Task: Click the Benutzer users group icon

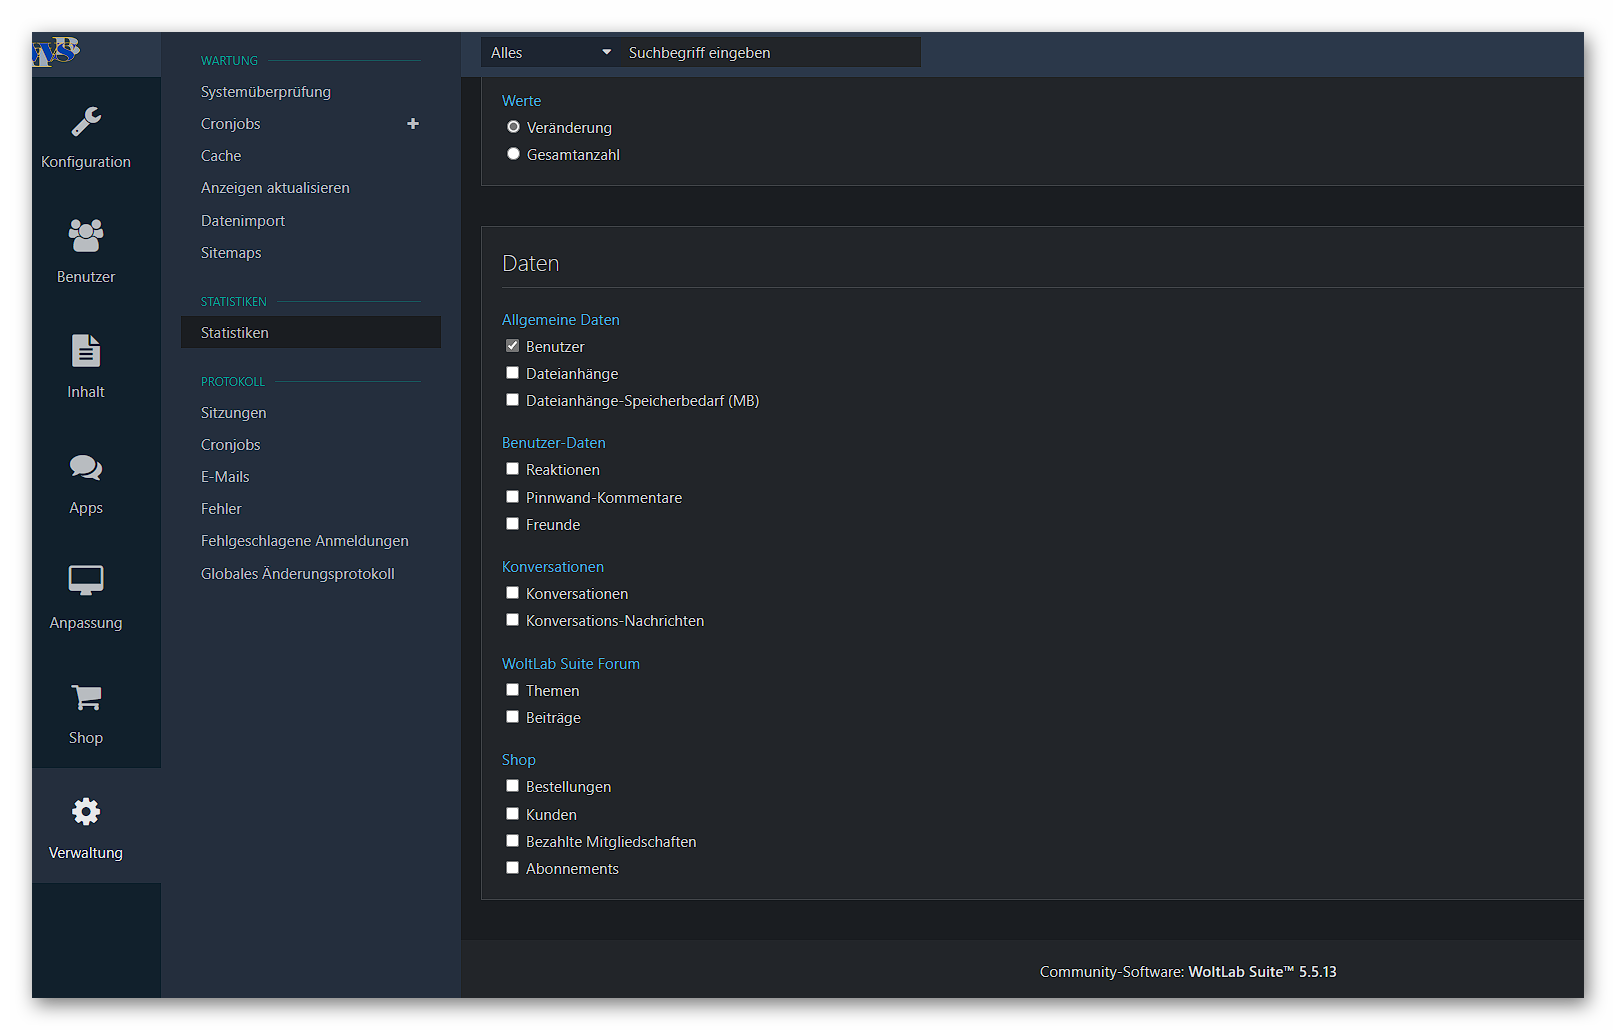Action: point(86,236)
